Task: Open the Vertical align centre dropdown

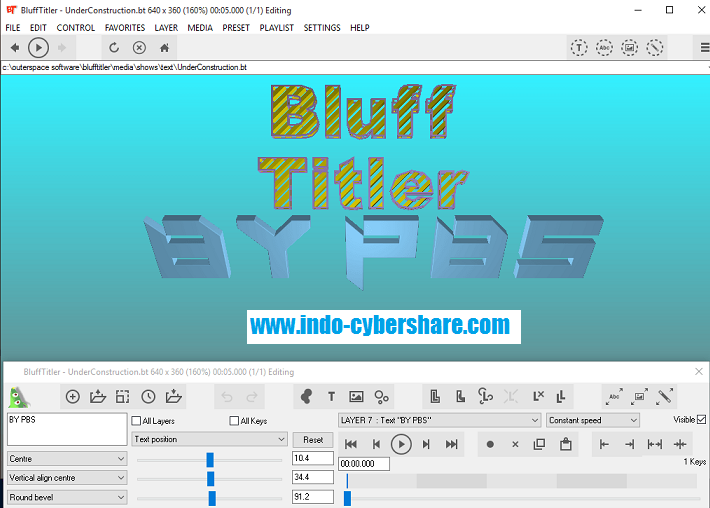Action: tap(67, 478)
